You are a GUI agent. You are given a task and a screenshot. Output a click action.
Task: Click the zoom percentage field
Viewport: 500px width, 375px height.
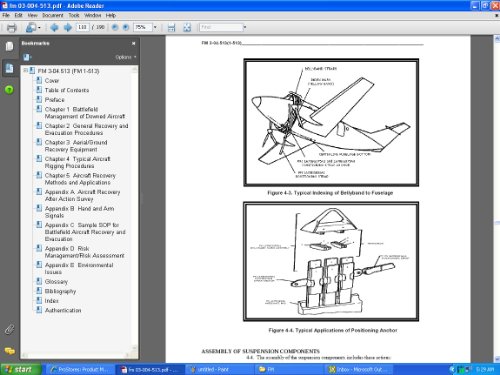pos(143,27)
